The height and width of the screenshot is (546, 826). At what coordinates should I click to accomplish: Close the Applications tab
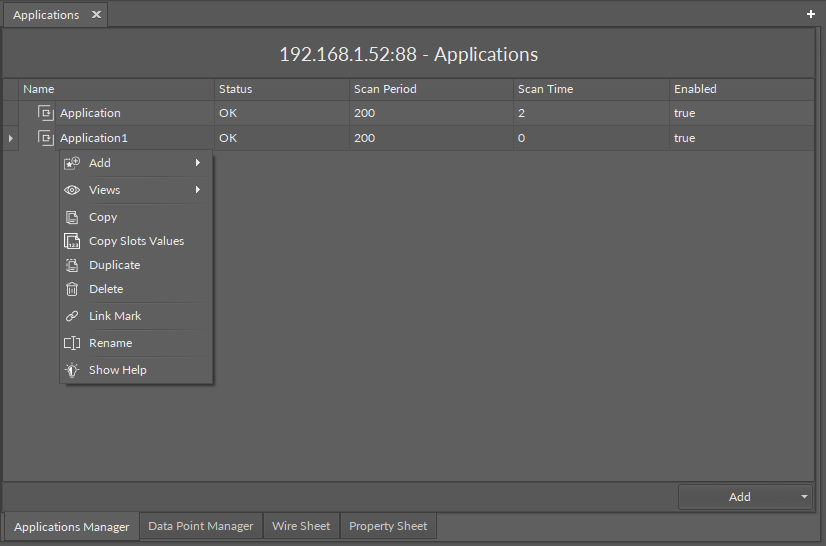[96, 15]
